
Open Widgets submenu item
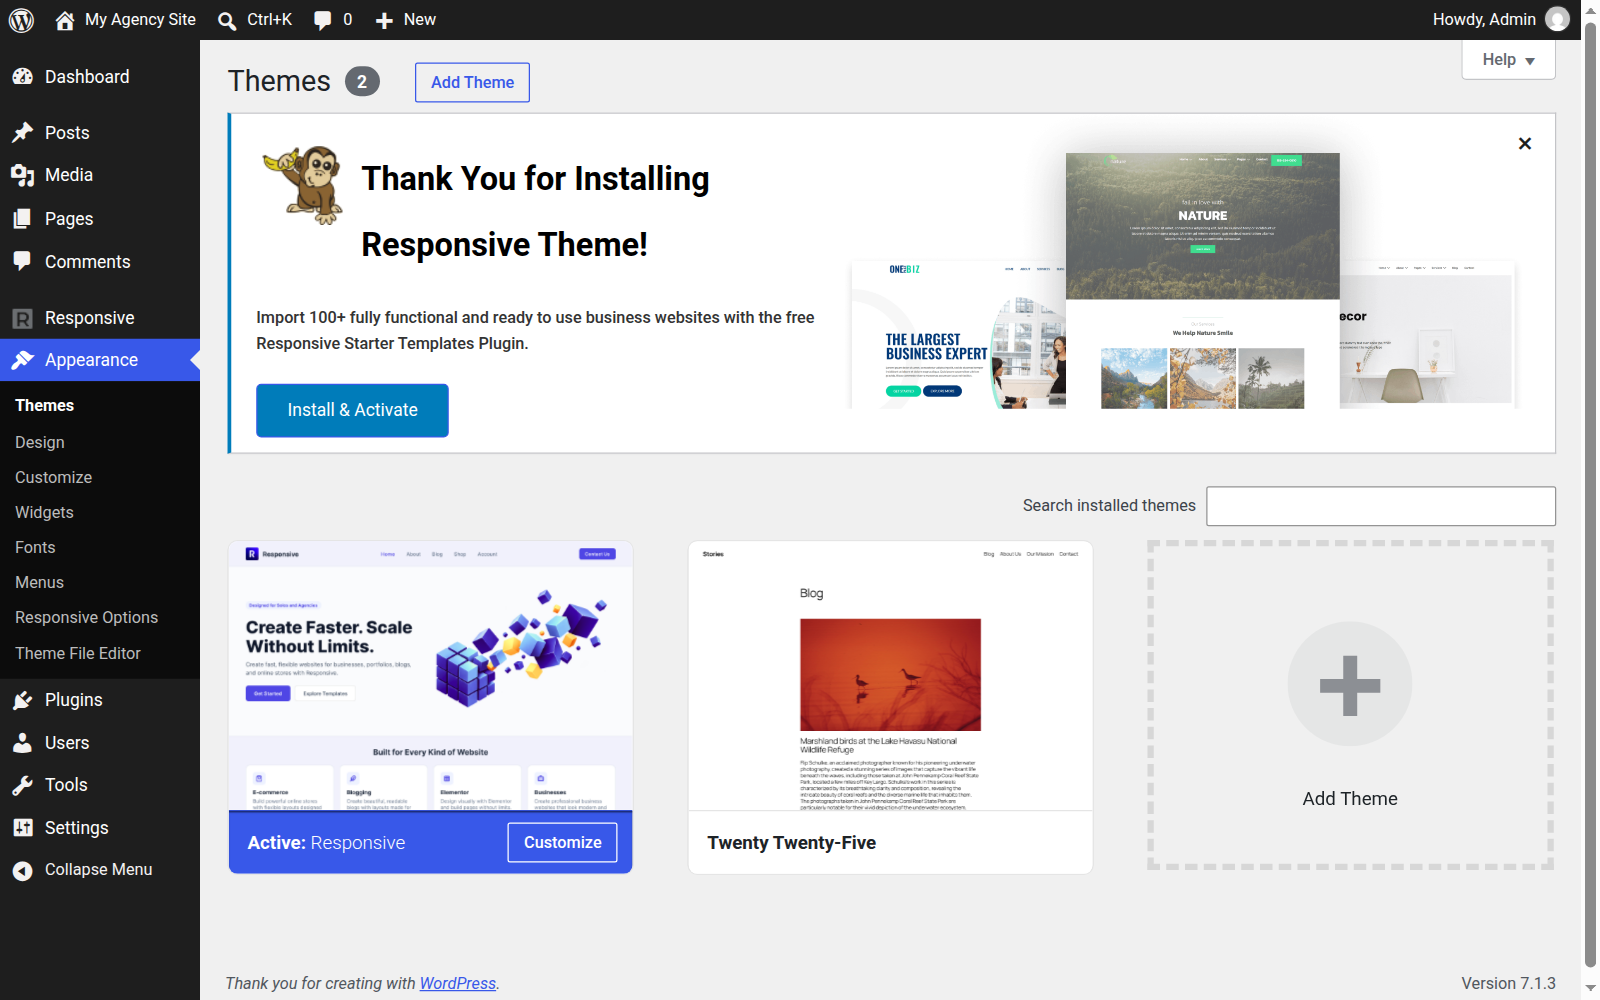click(44, 513)
